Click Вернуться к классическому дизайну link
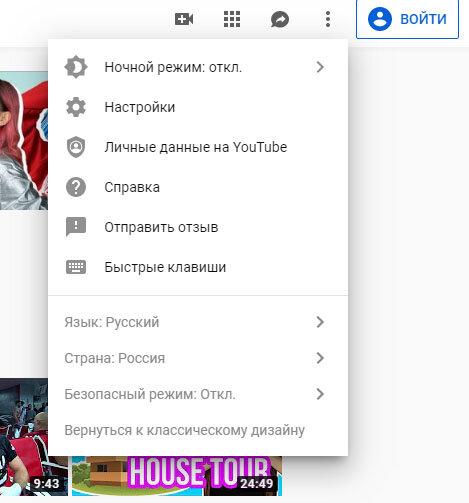This screenshot has height=503, width=469. tap(184, 430)
